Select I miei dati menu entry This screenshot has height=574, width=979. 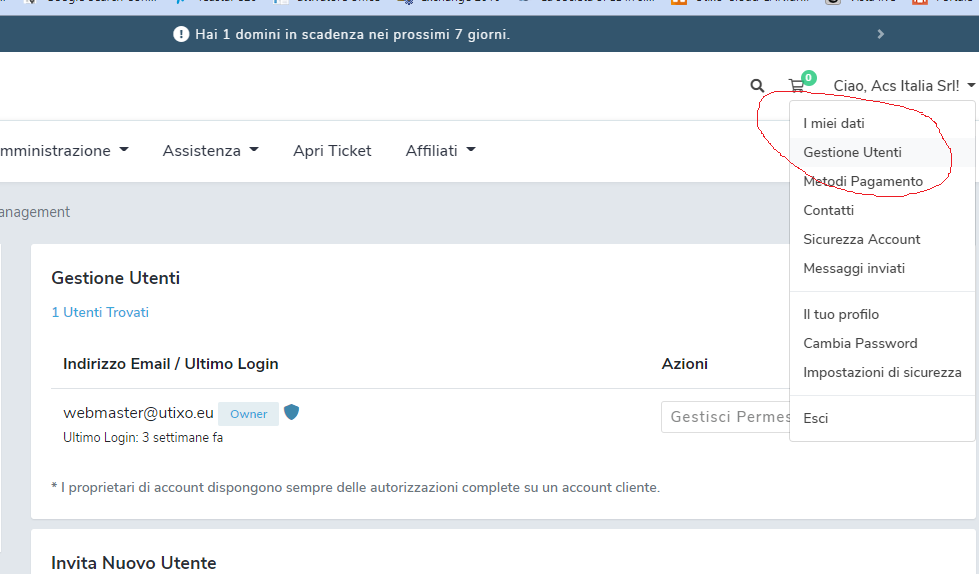coord(834,124)
